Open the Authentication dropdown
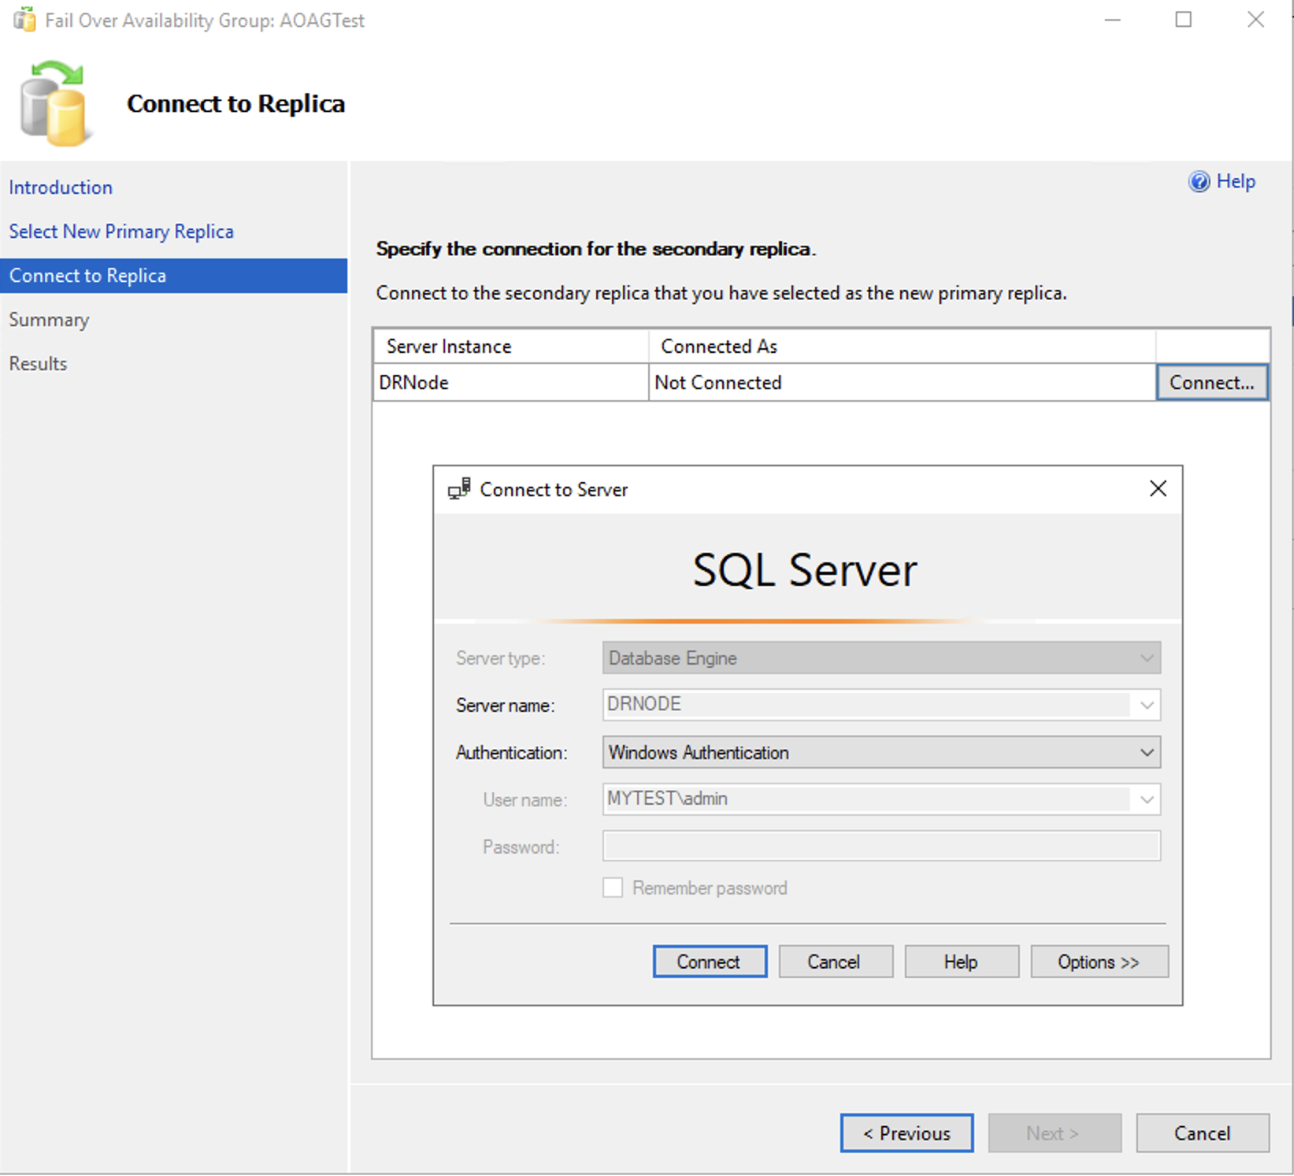 pyautogui.click(x=1146, y=752)
